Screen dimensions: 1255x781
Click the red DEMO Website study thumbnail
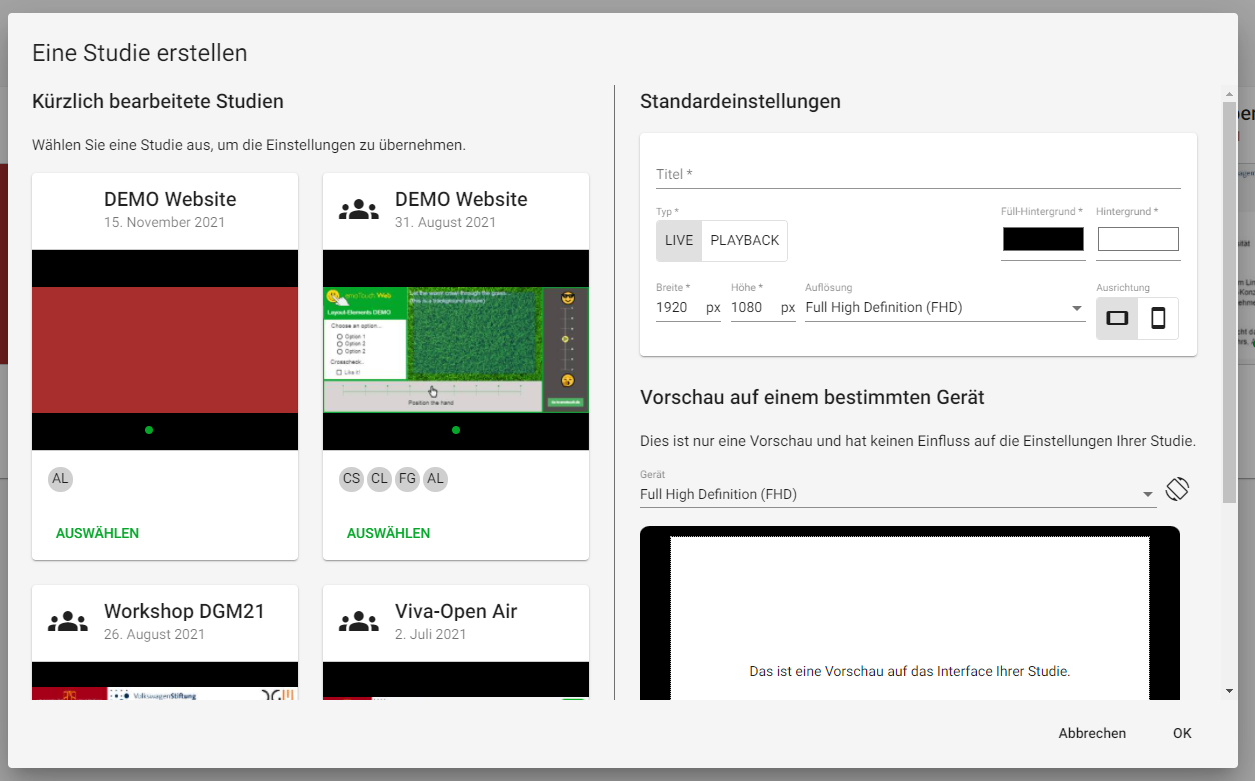[165, 350]
